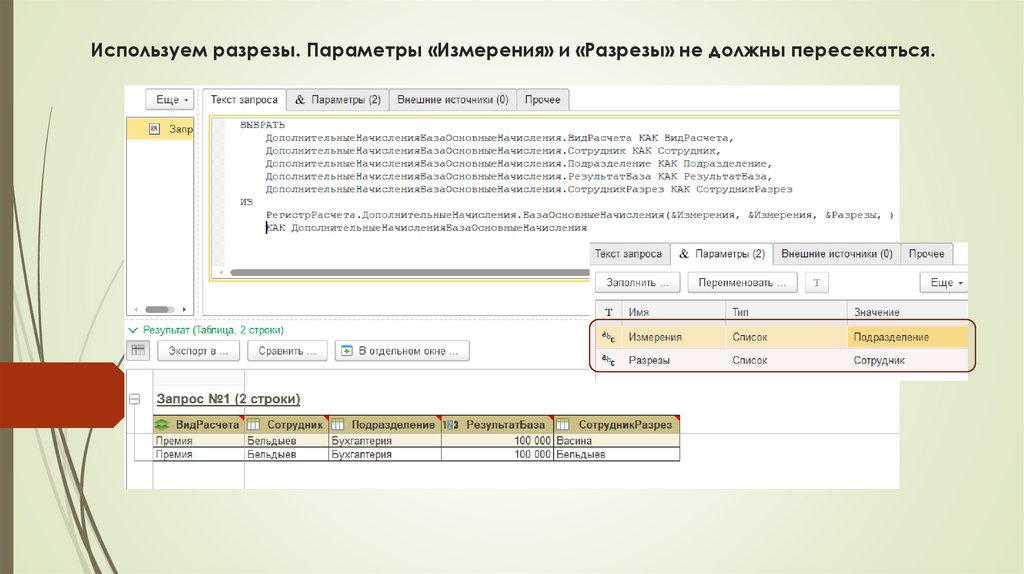1024x574 pixels.
Task: Click the abc type icon for Разрезы
Action: point(608,360)
